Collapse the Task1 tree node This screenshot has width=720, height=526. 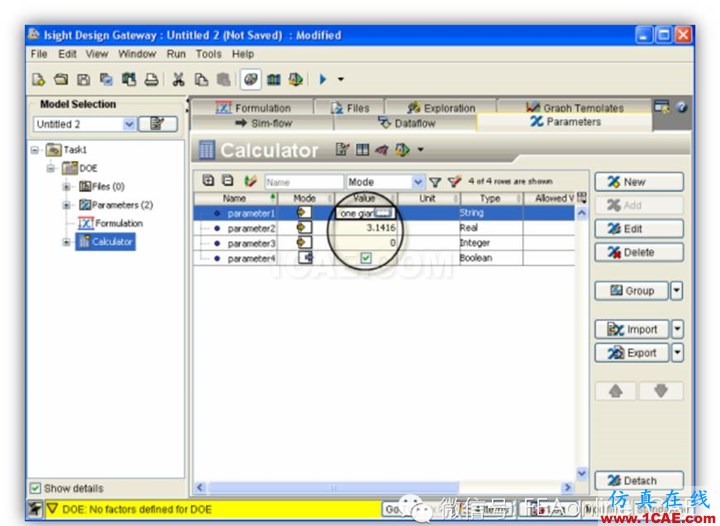coord(35,150)
